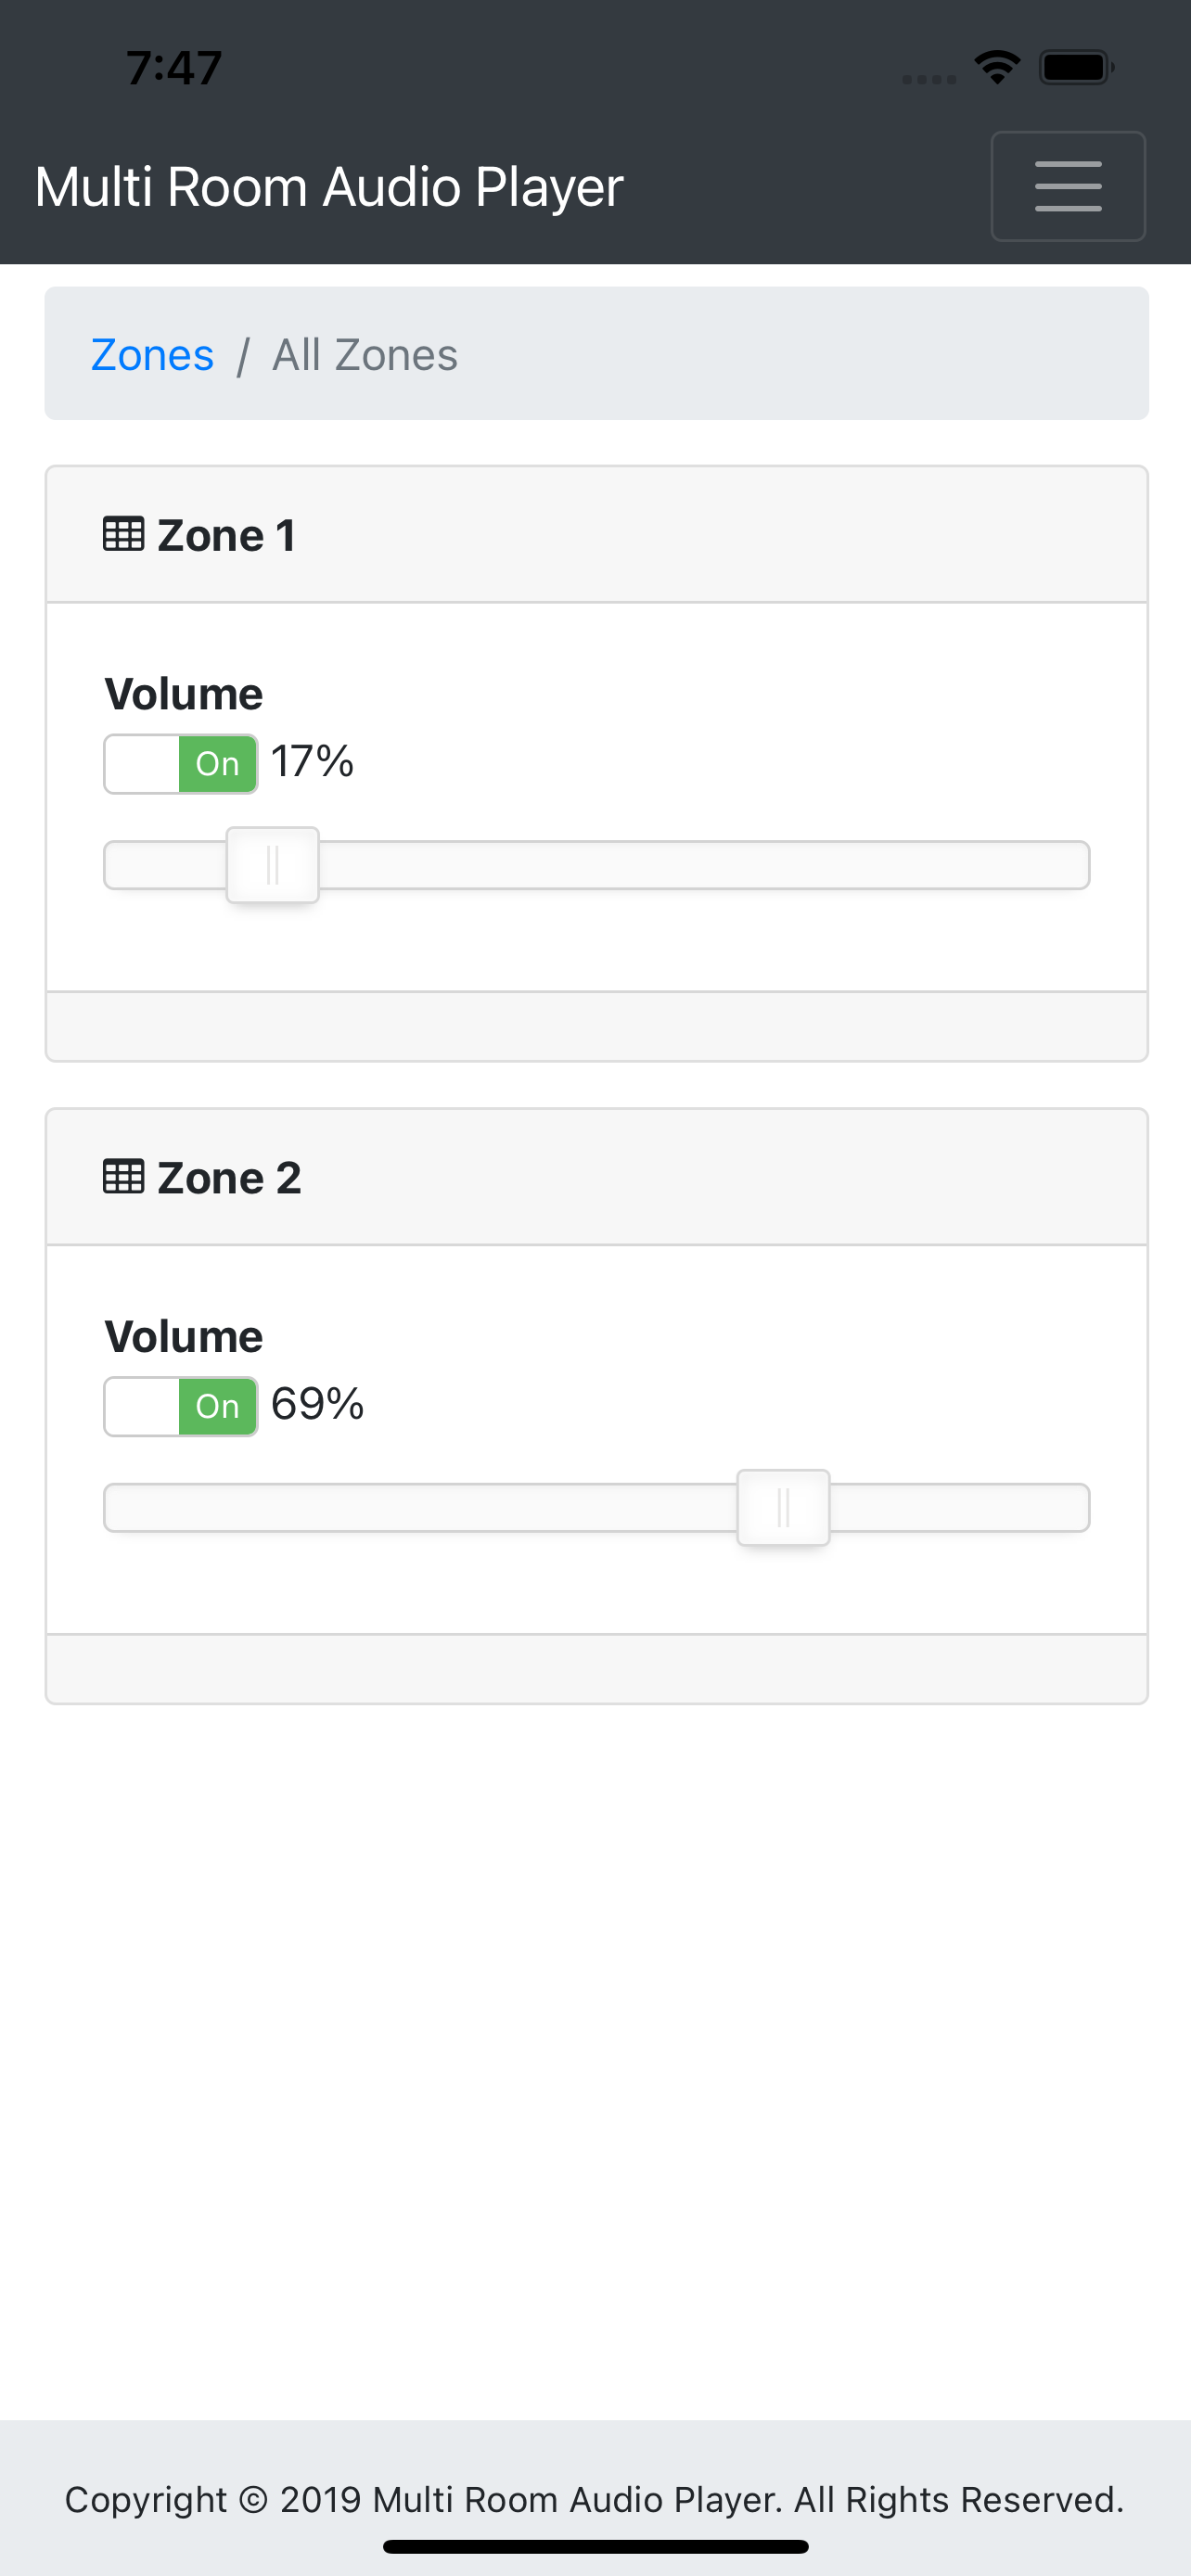Click the Zone 2 grid icon

pyautogui.click(x=123, y=1177)
